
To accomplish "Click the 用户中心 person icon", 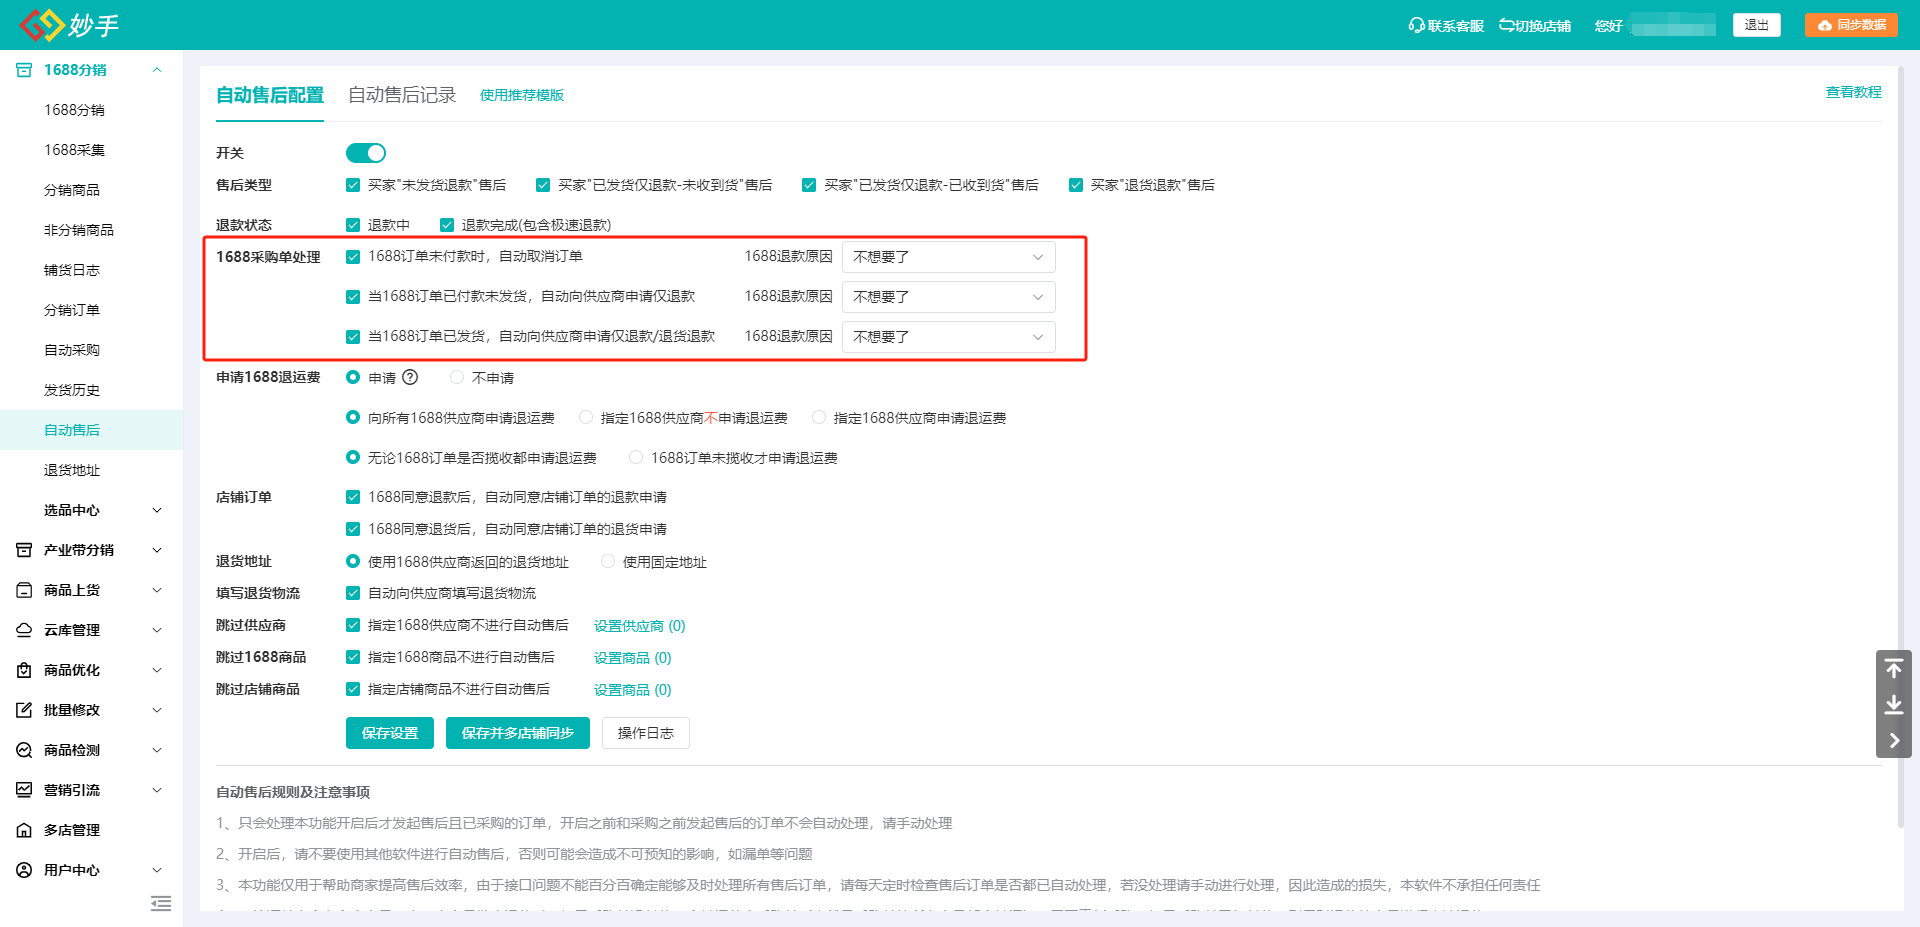I will pyautogui.click(x=24, y=870).
